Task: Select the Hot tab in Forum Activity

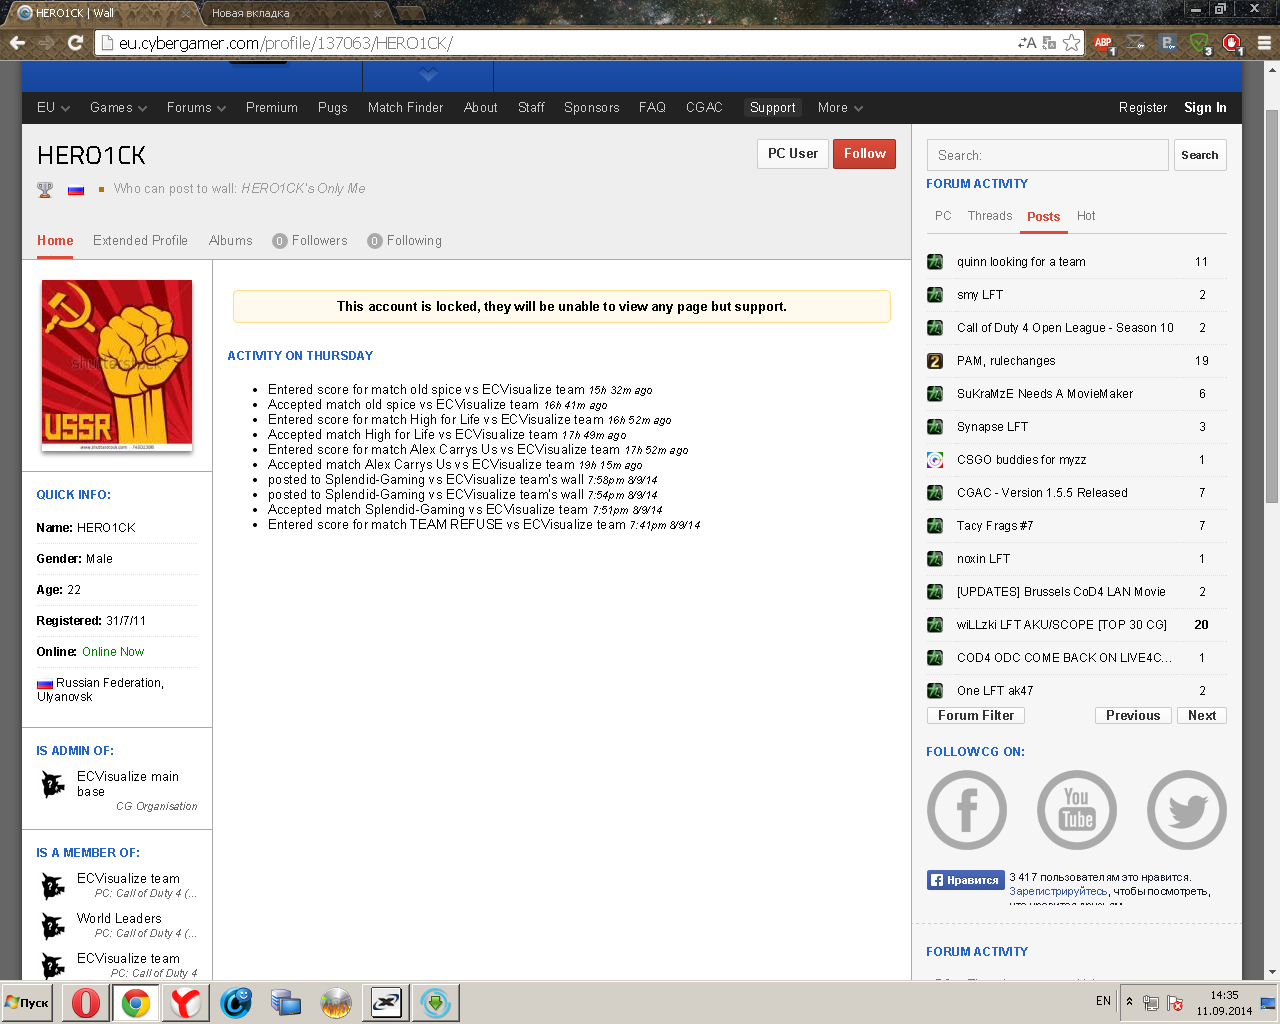Action: (1086, 216)
